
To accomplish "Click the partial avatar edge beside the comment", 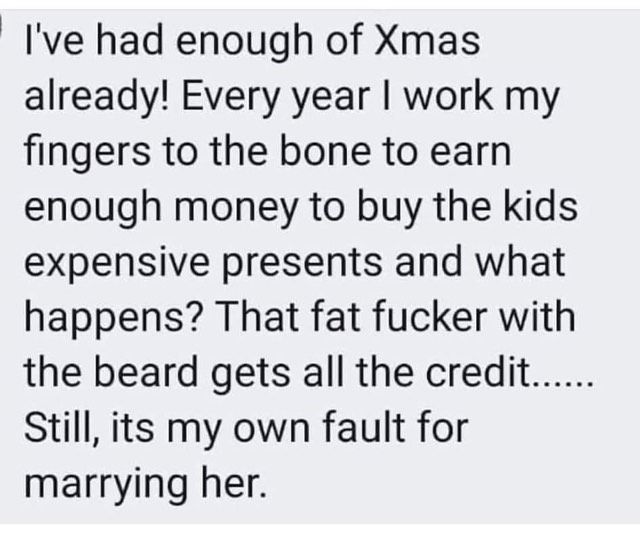I will 1,25.
